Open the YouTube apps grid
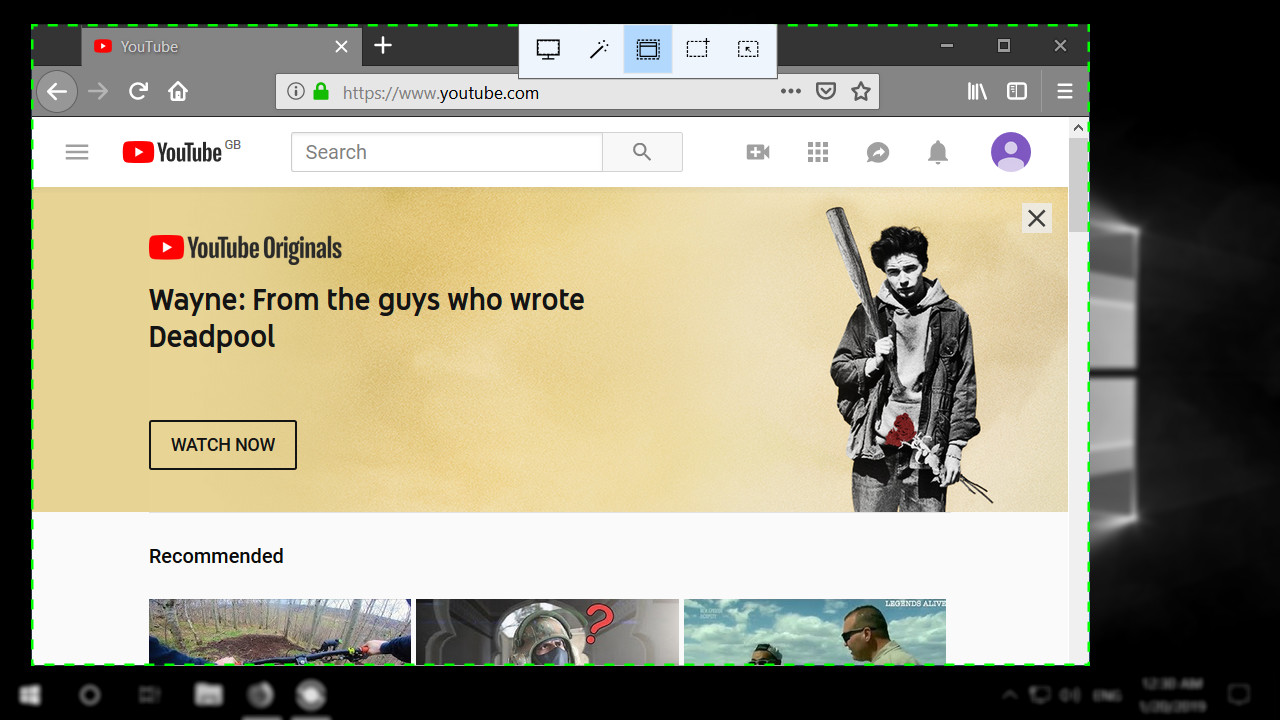 pos(818,152)
